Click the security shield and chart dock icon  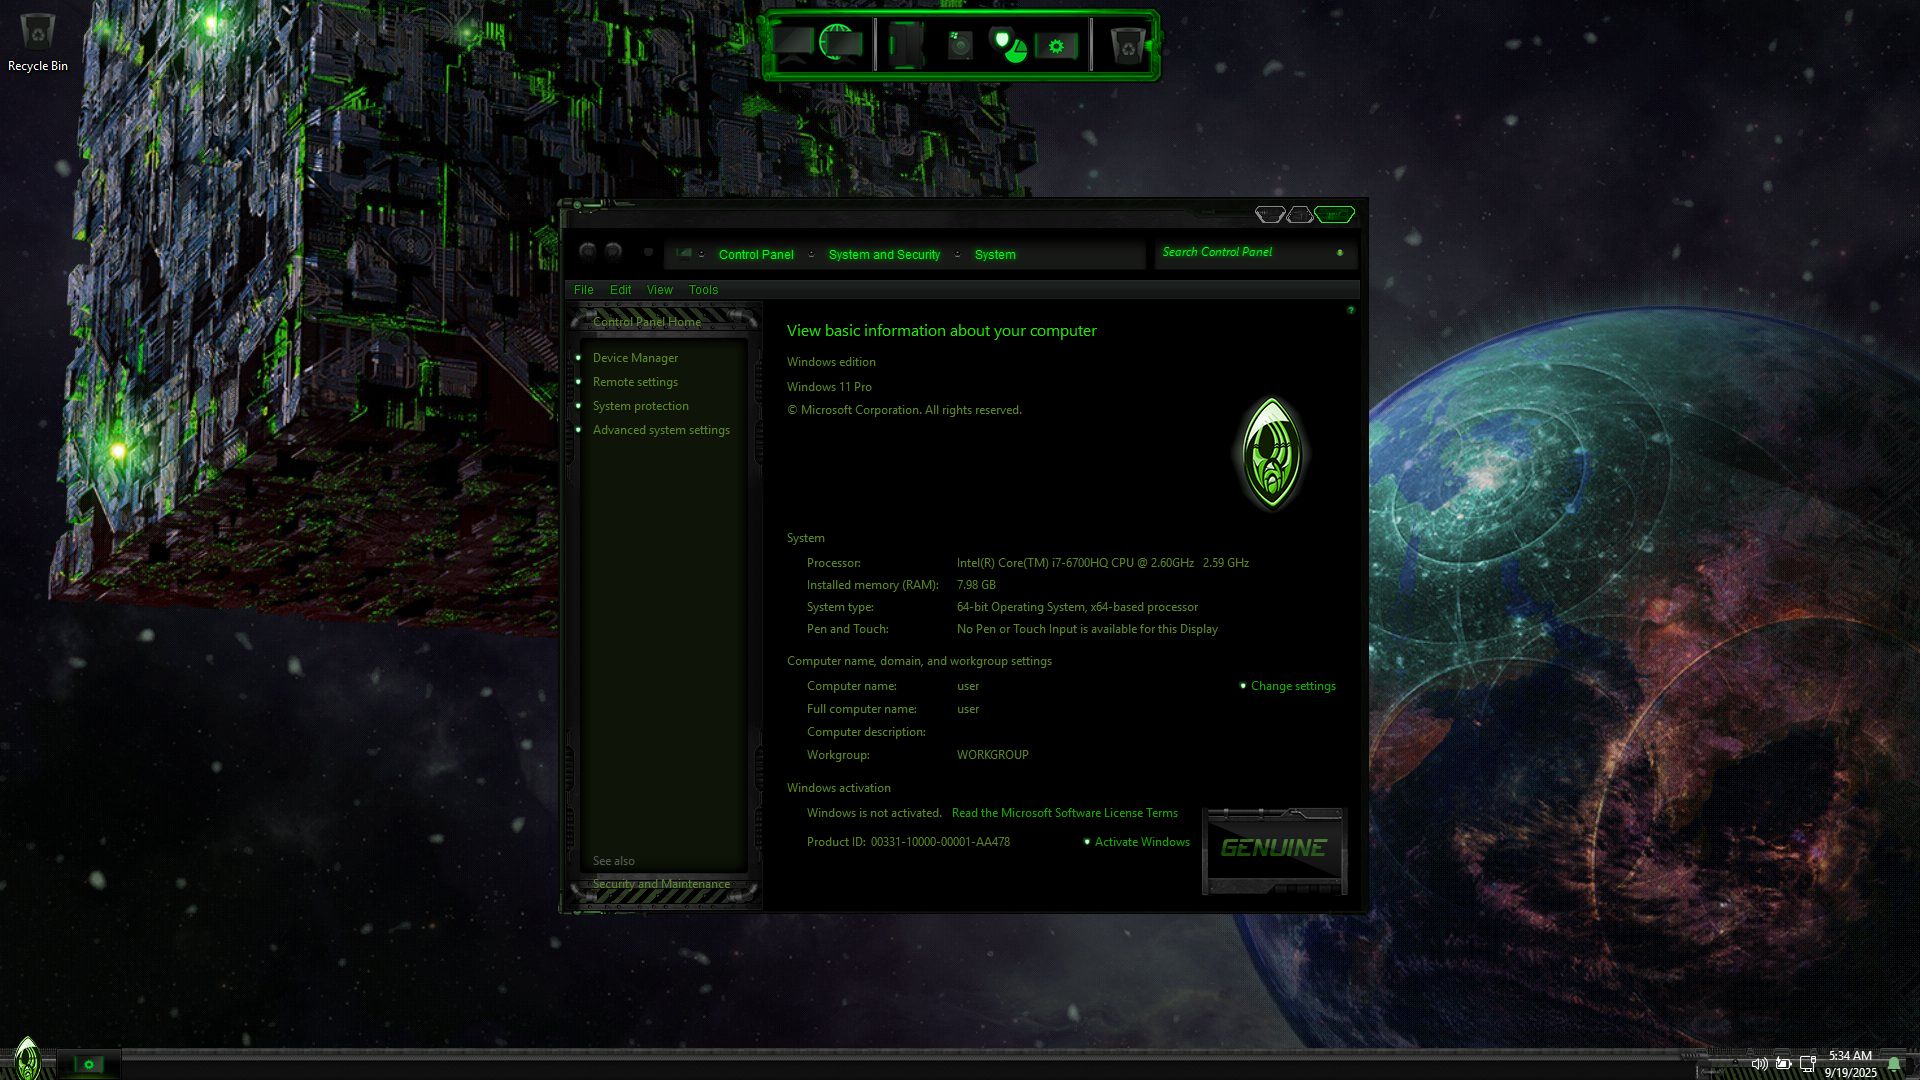coord(1008,45)
